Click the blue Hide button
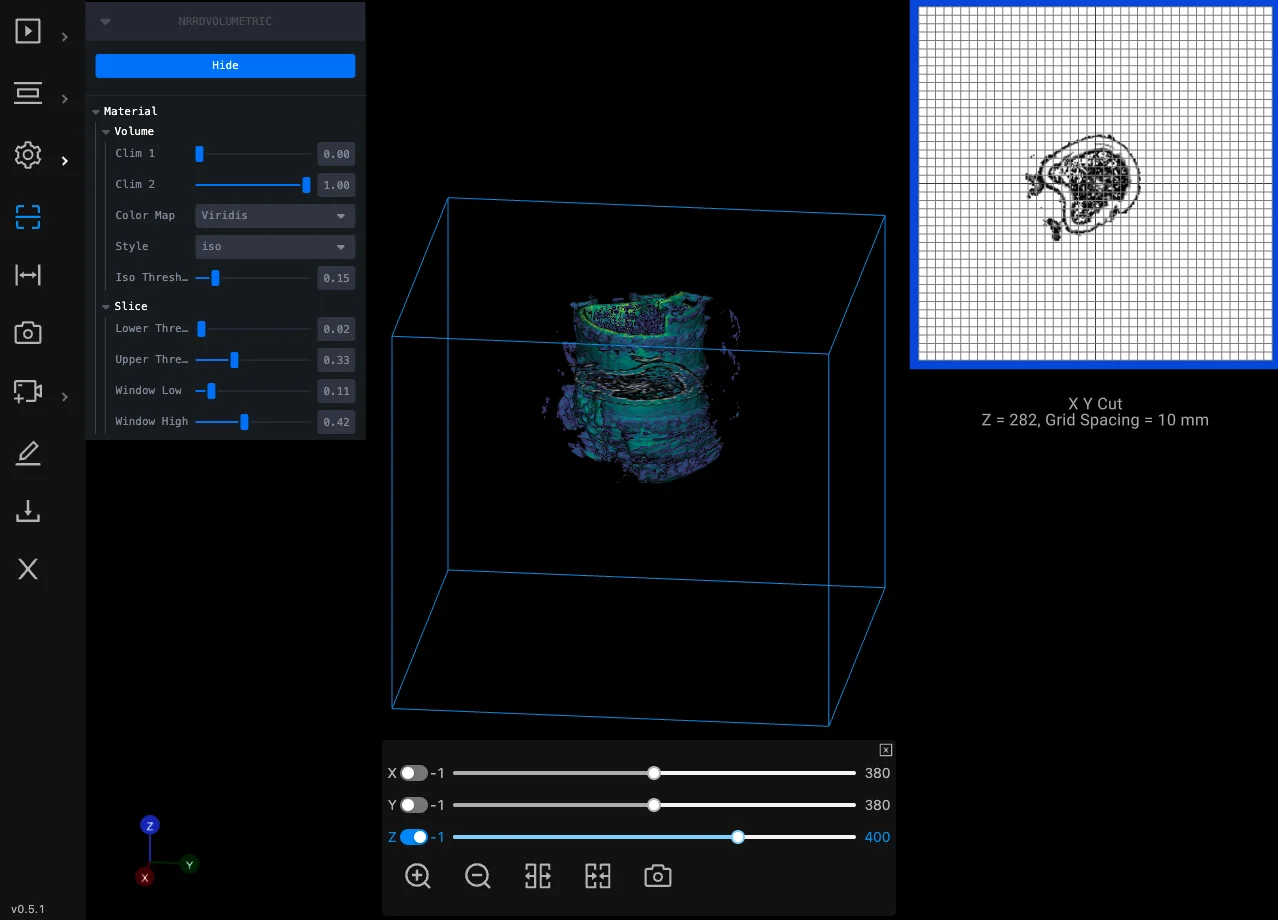This screenshot has height=920, width=1278. [x=225, y=65]
